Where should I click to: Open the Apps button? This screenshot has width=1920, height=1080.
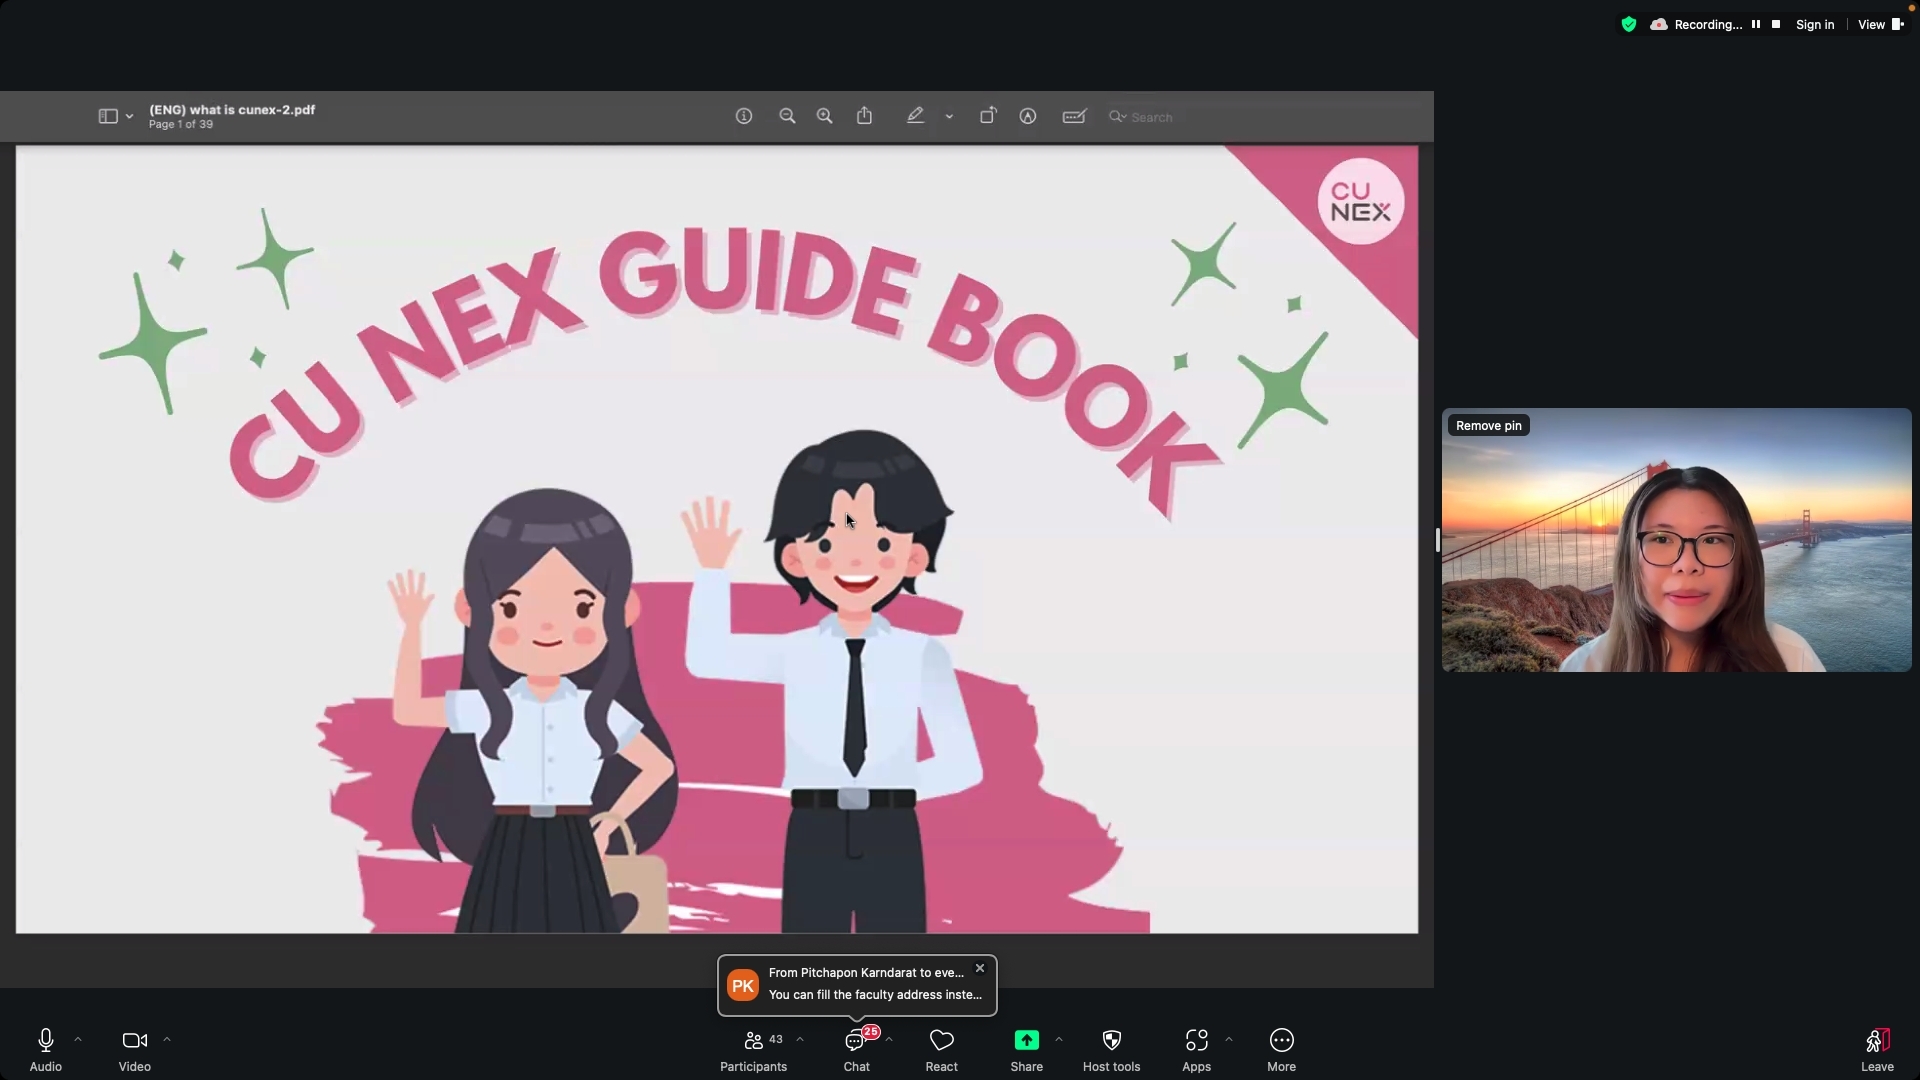tap(1196, 1041)
